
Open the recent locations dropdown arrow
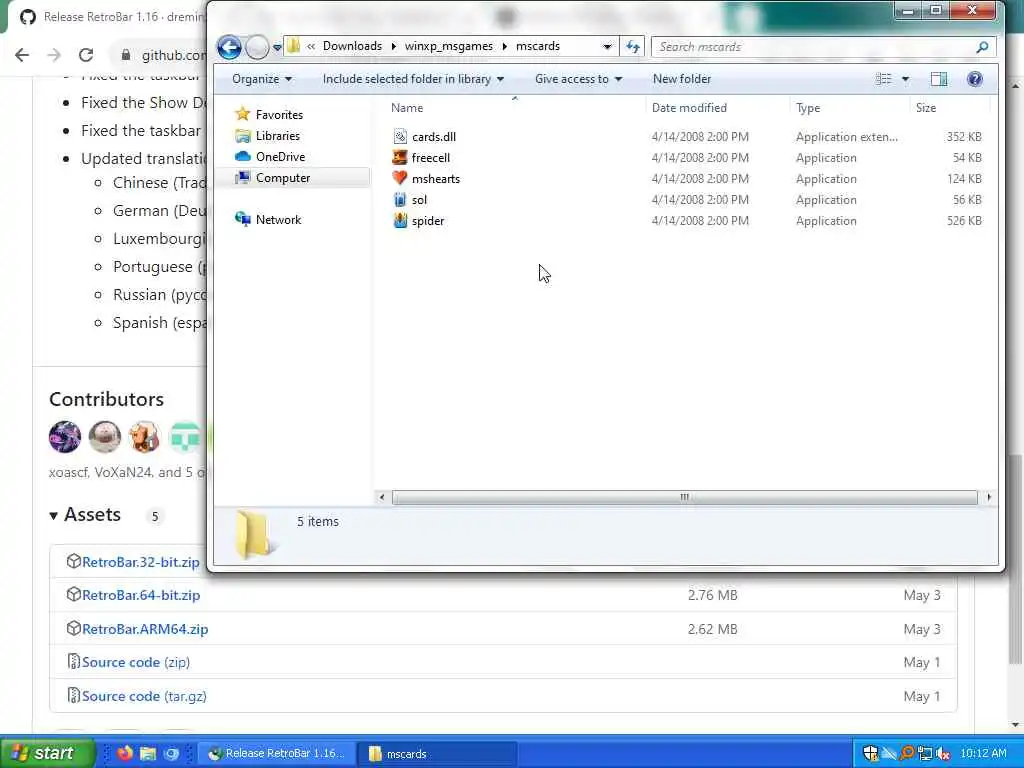[x=277, y=47]
